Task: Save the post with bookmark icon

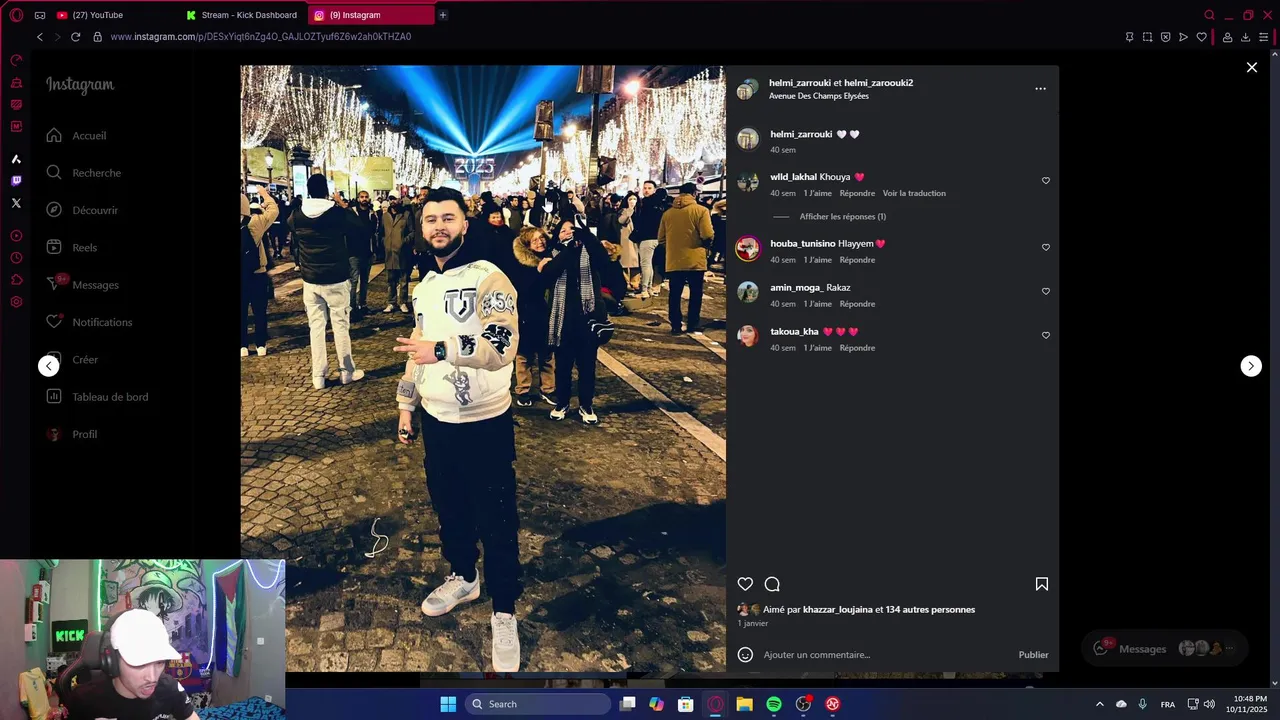Action: (1041, 584)
